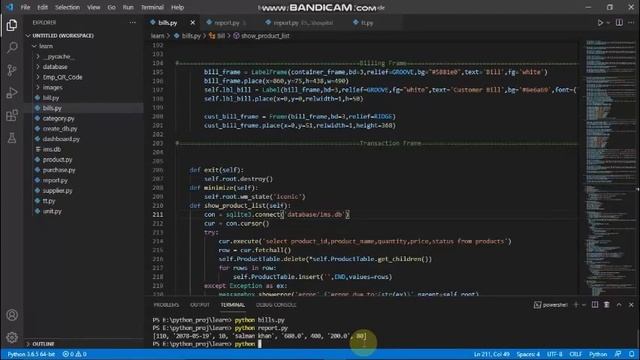
Task: Open the Run and Debug view
Action: (12, 93)
